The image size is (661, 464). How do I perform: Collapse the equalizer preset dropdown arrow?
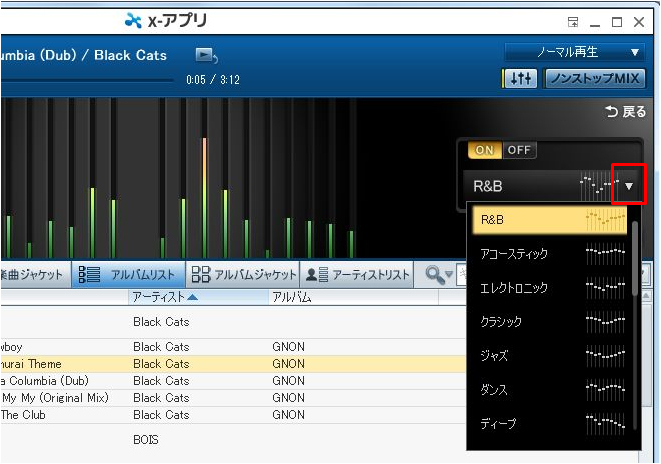click(x=629, y=186)
